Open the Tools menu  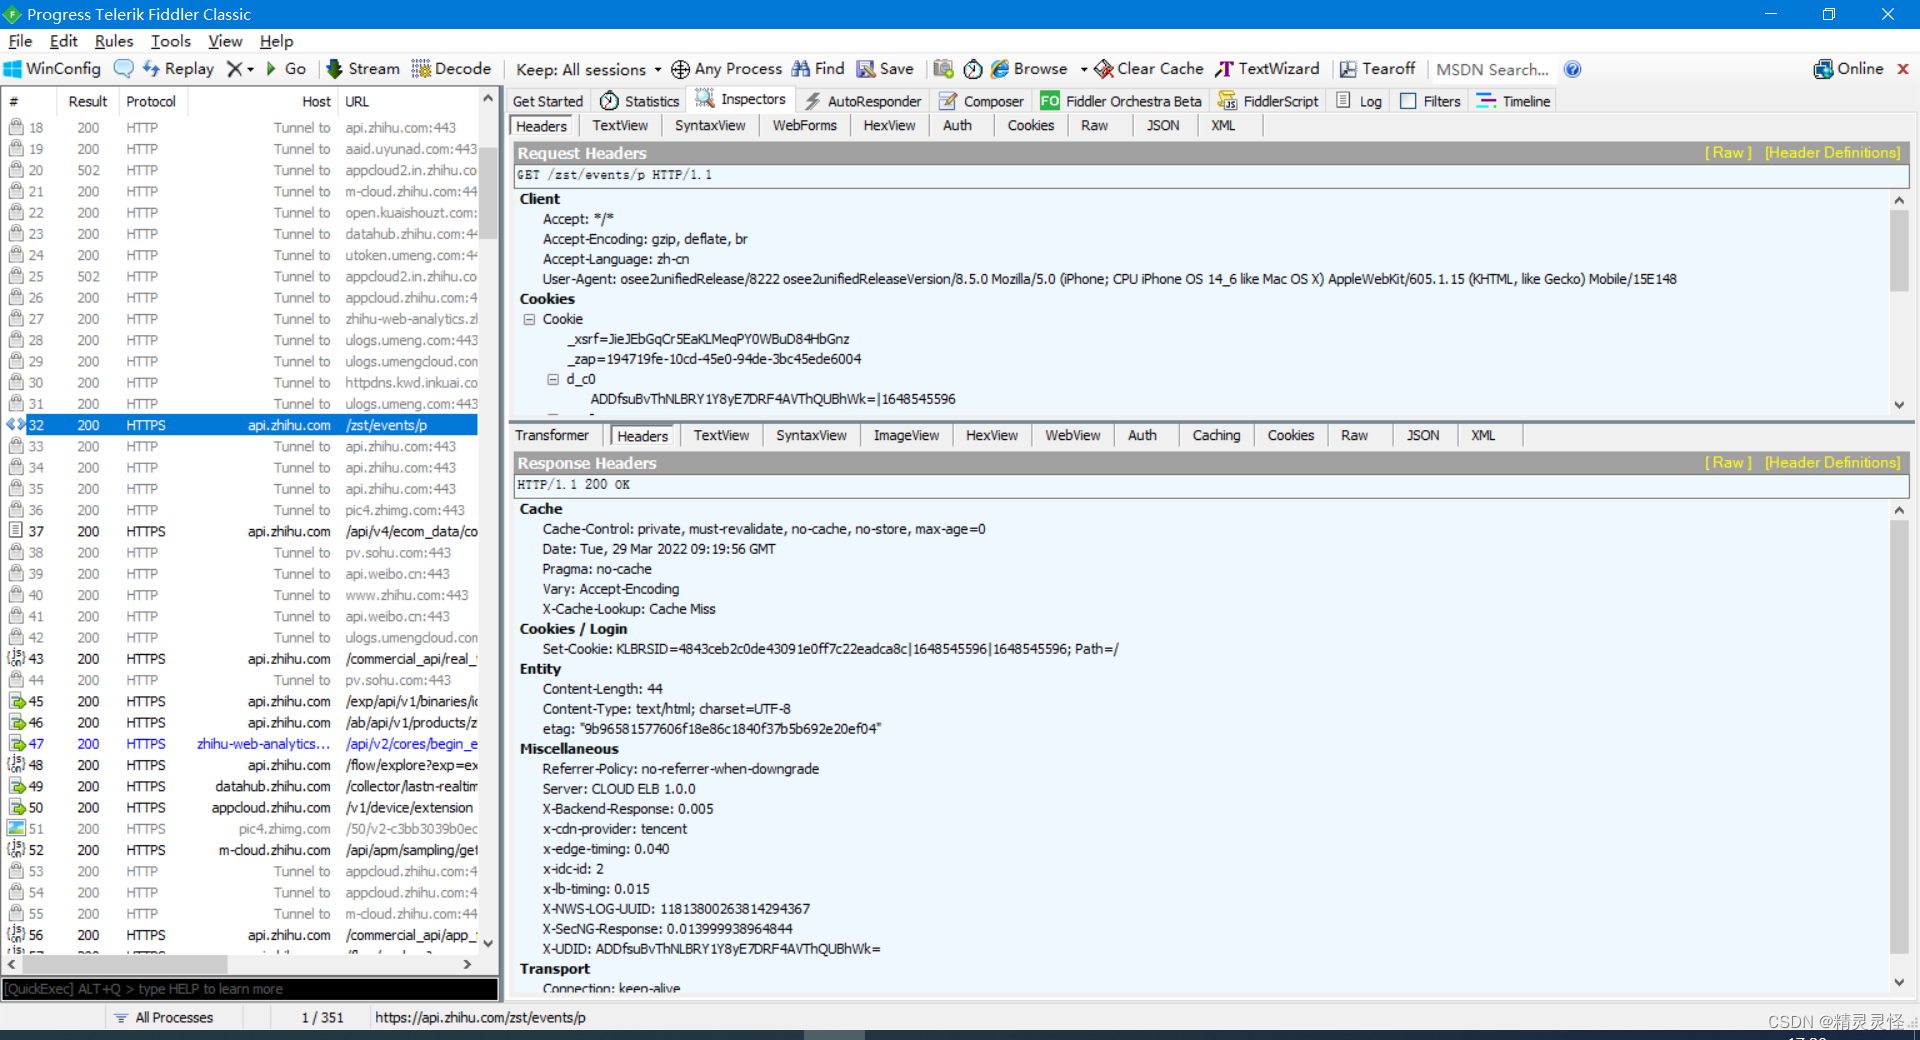click(171, 41)
